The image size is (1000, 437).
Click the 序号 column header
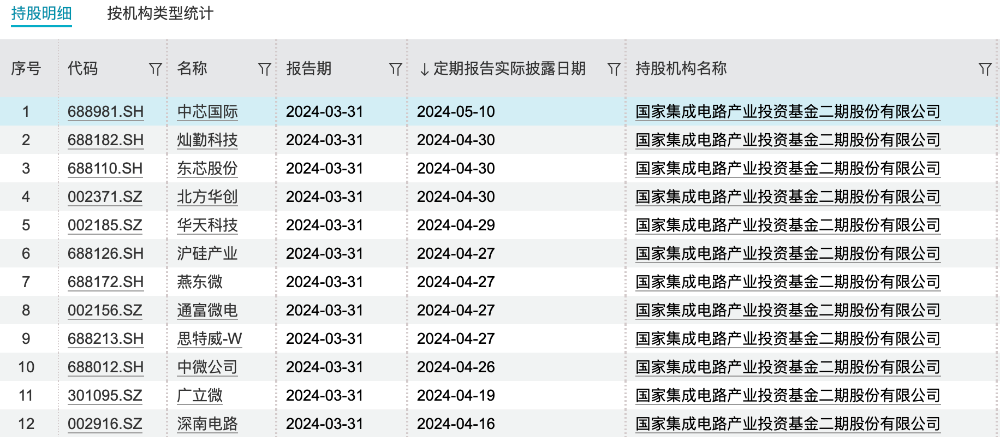click(26, 69)
